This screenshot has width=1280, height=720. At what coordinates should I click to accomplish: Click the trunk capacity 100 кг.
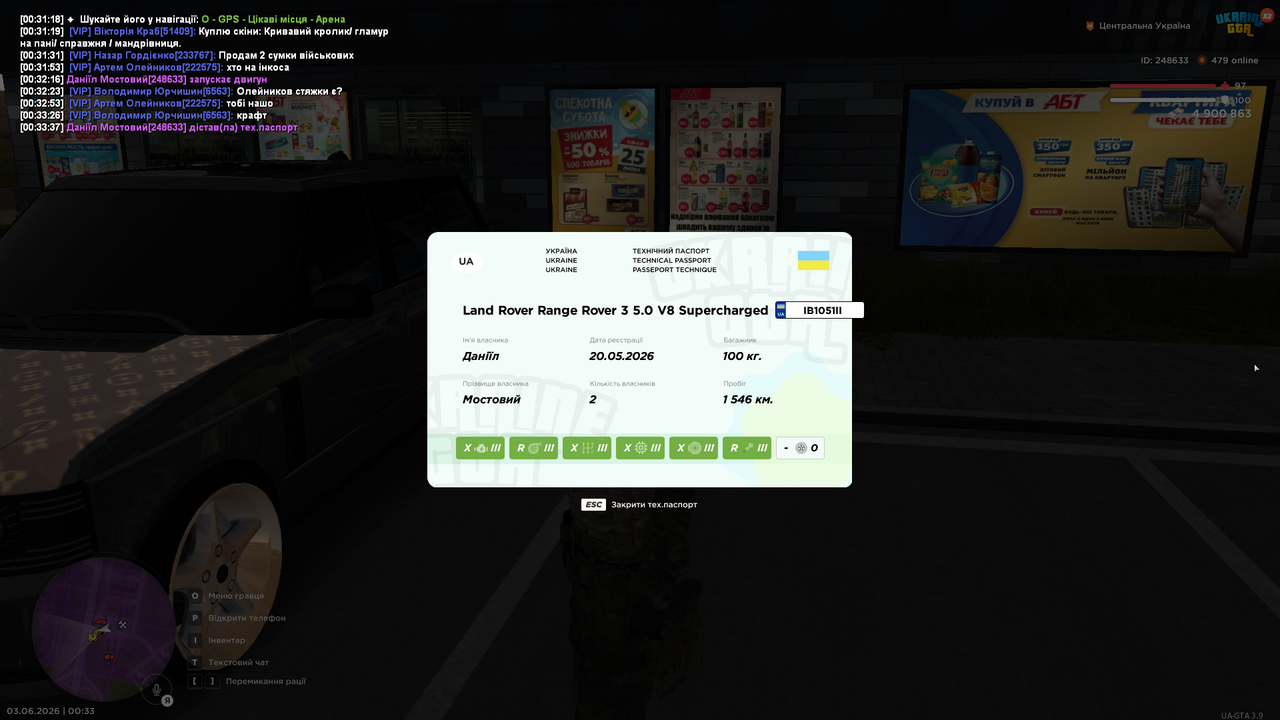(742, 356)
